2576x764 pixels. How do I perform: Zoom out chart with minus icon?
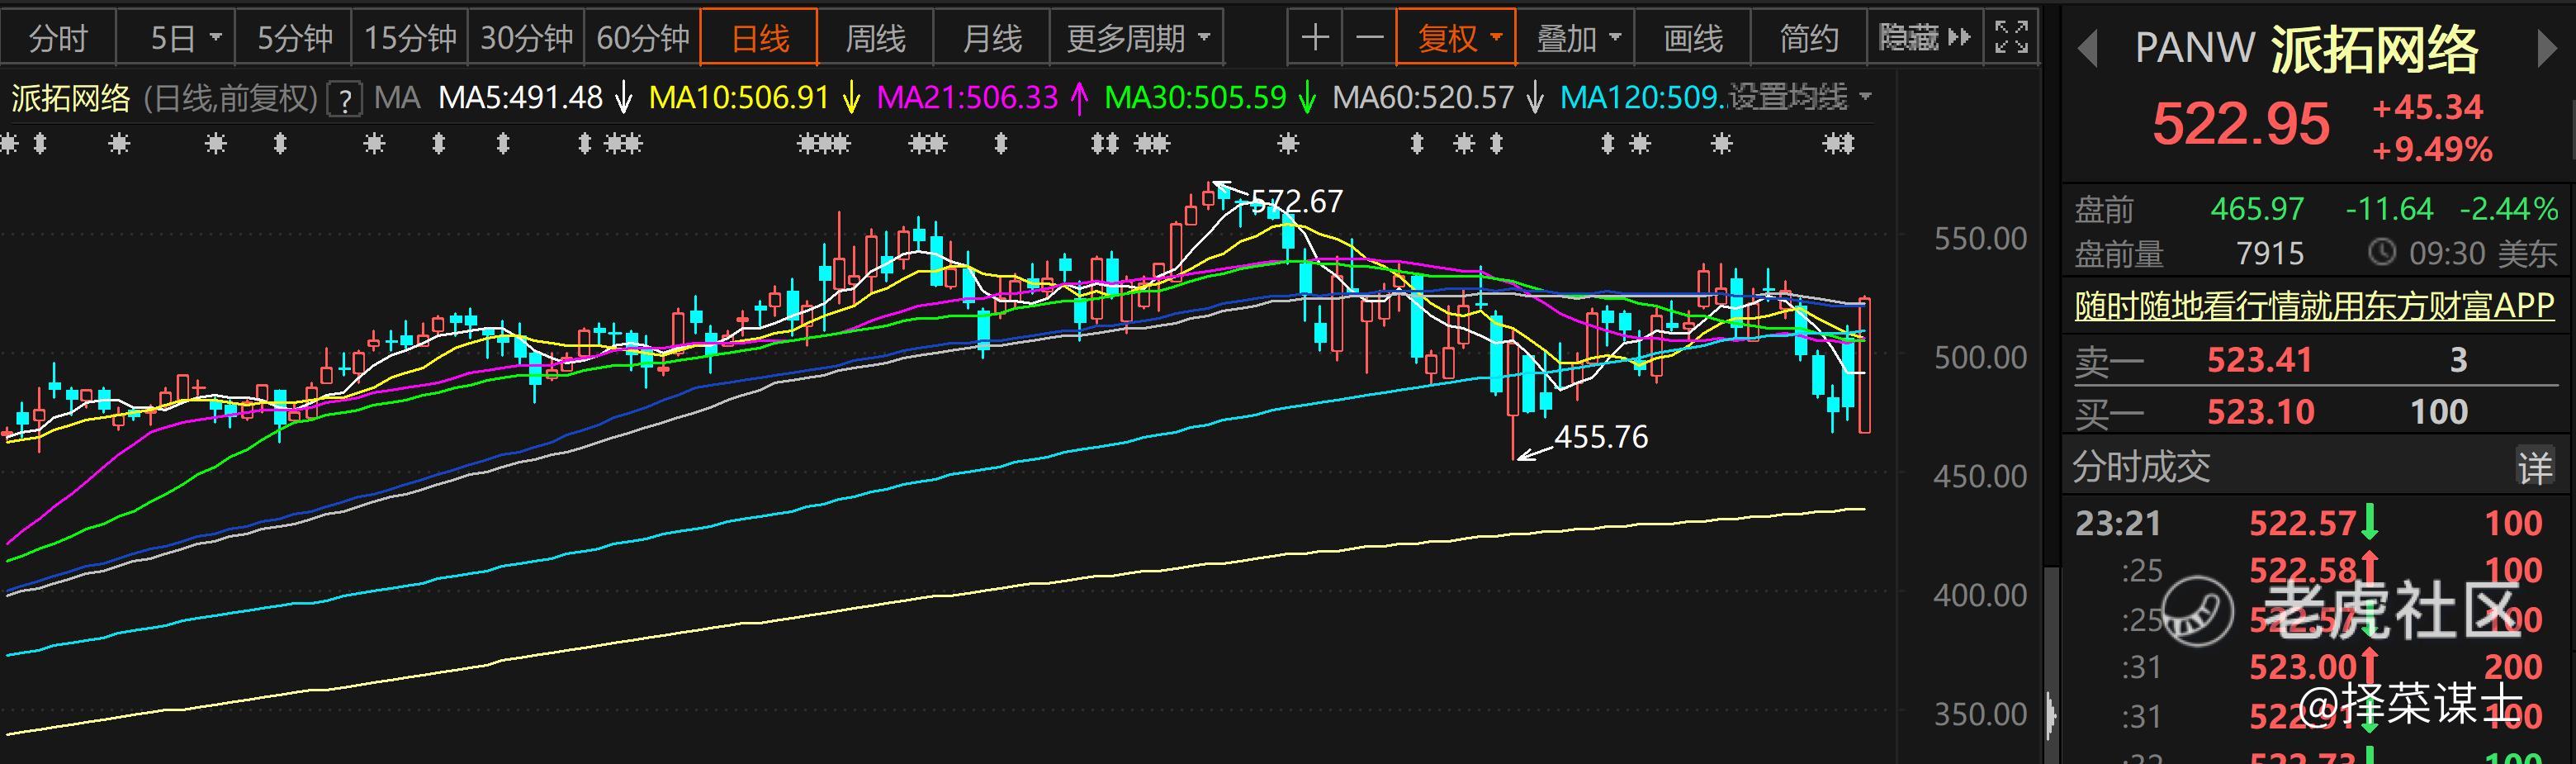[1369, 38]
